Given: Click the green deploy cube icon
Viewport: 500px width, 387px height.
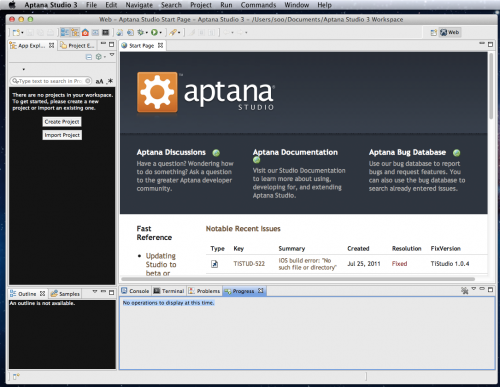Looking at the screenshot, I should pos(98,57).
